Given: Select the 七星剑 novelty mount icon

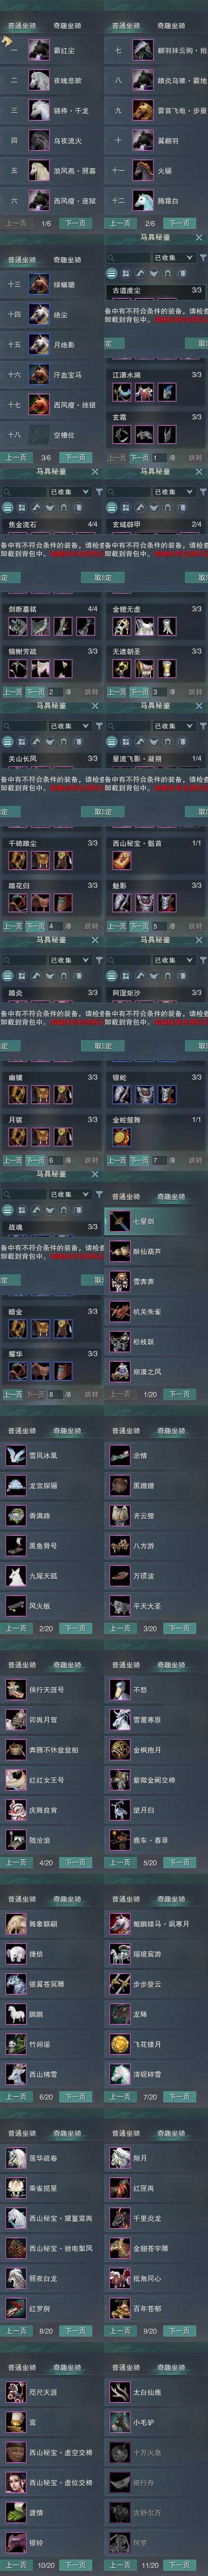Looking at the screenshot, I should pyautogui.click(x=119, y=1221).
